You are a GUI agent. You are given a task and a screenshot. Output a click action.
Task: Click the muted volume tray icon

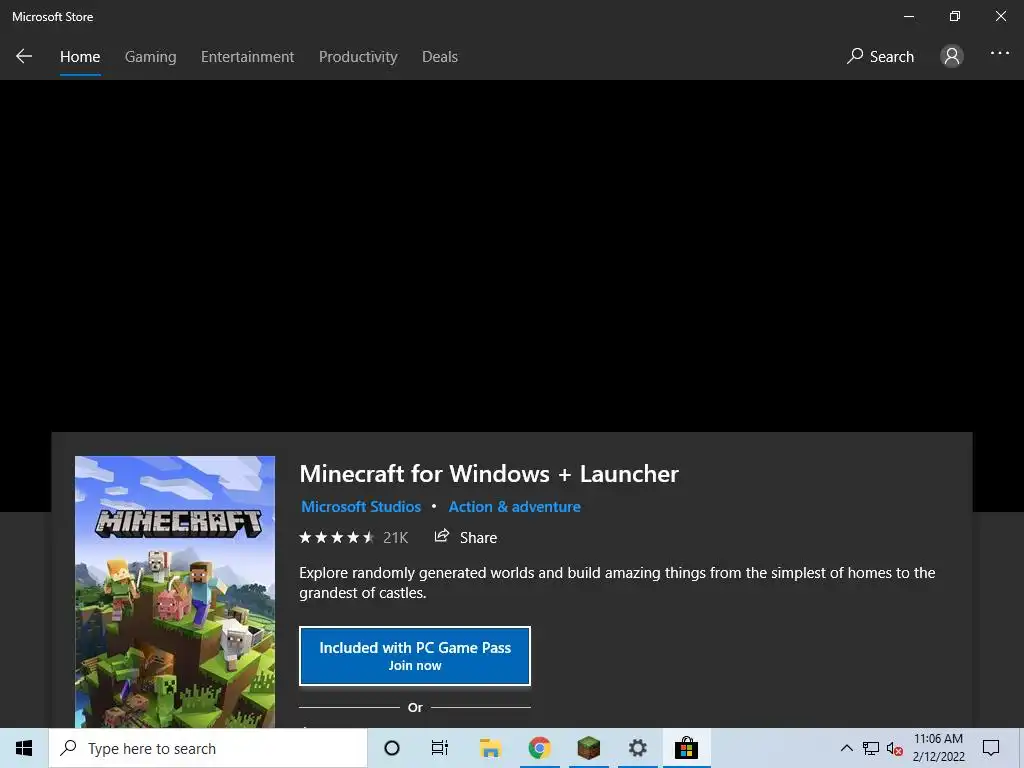[x=895, y=748]
